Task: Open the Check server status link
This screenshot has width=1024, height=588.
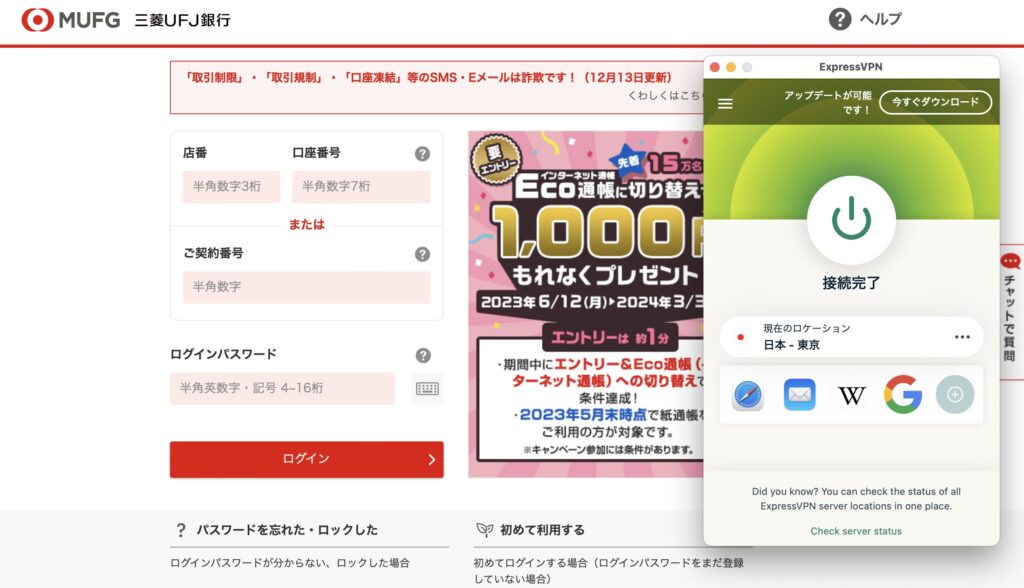Action: point(856,531)
